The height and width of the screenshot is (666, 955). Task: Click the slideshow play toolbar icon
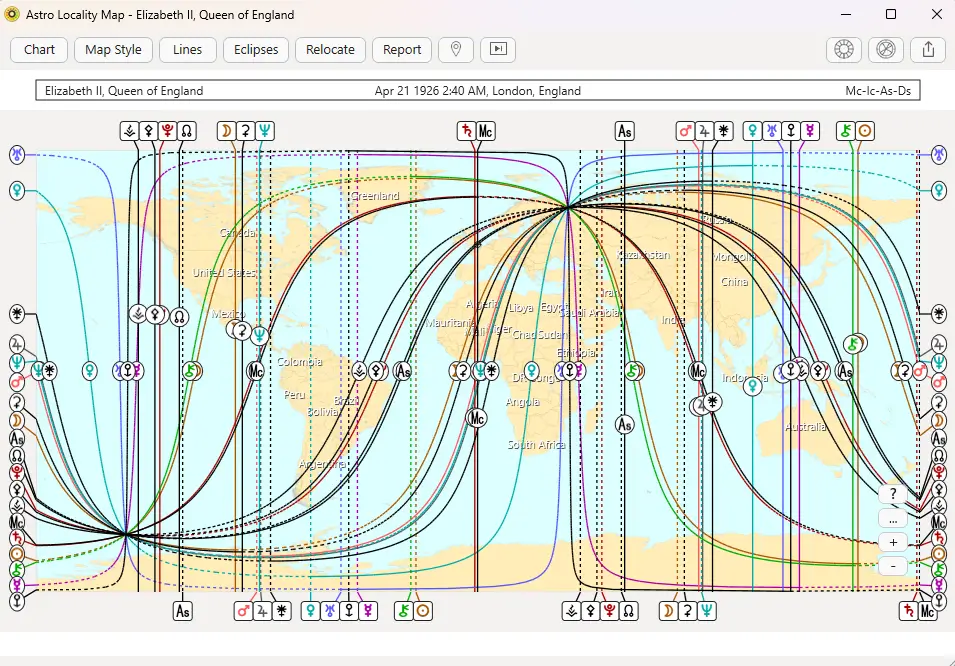(x=498, y=49)
